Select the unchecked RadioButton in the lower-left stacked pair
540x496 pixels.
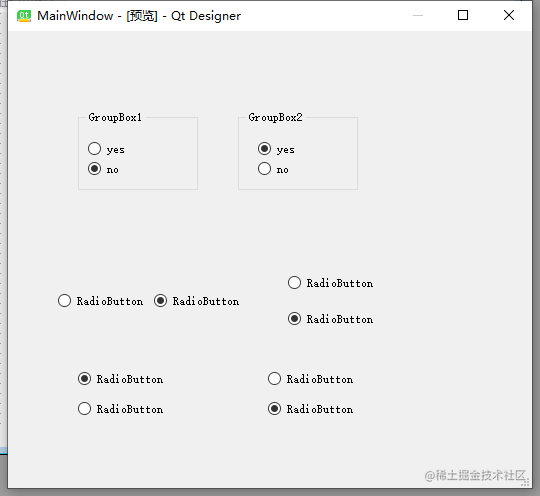[121, 409]
